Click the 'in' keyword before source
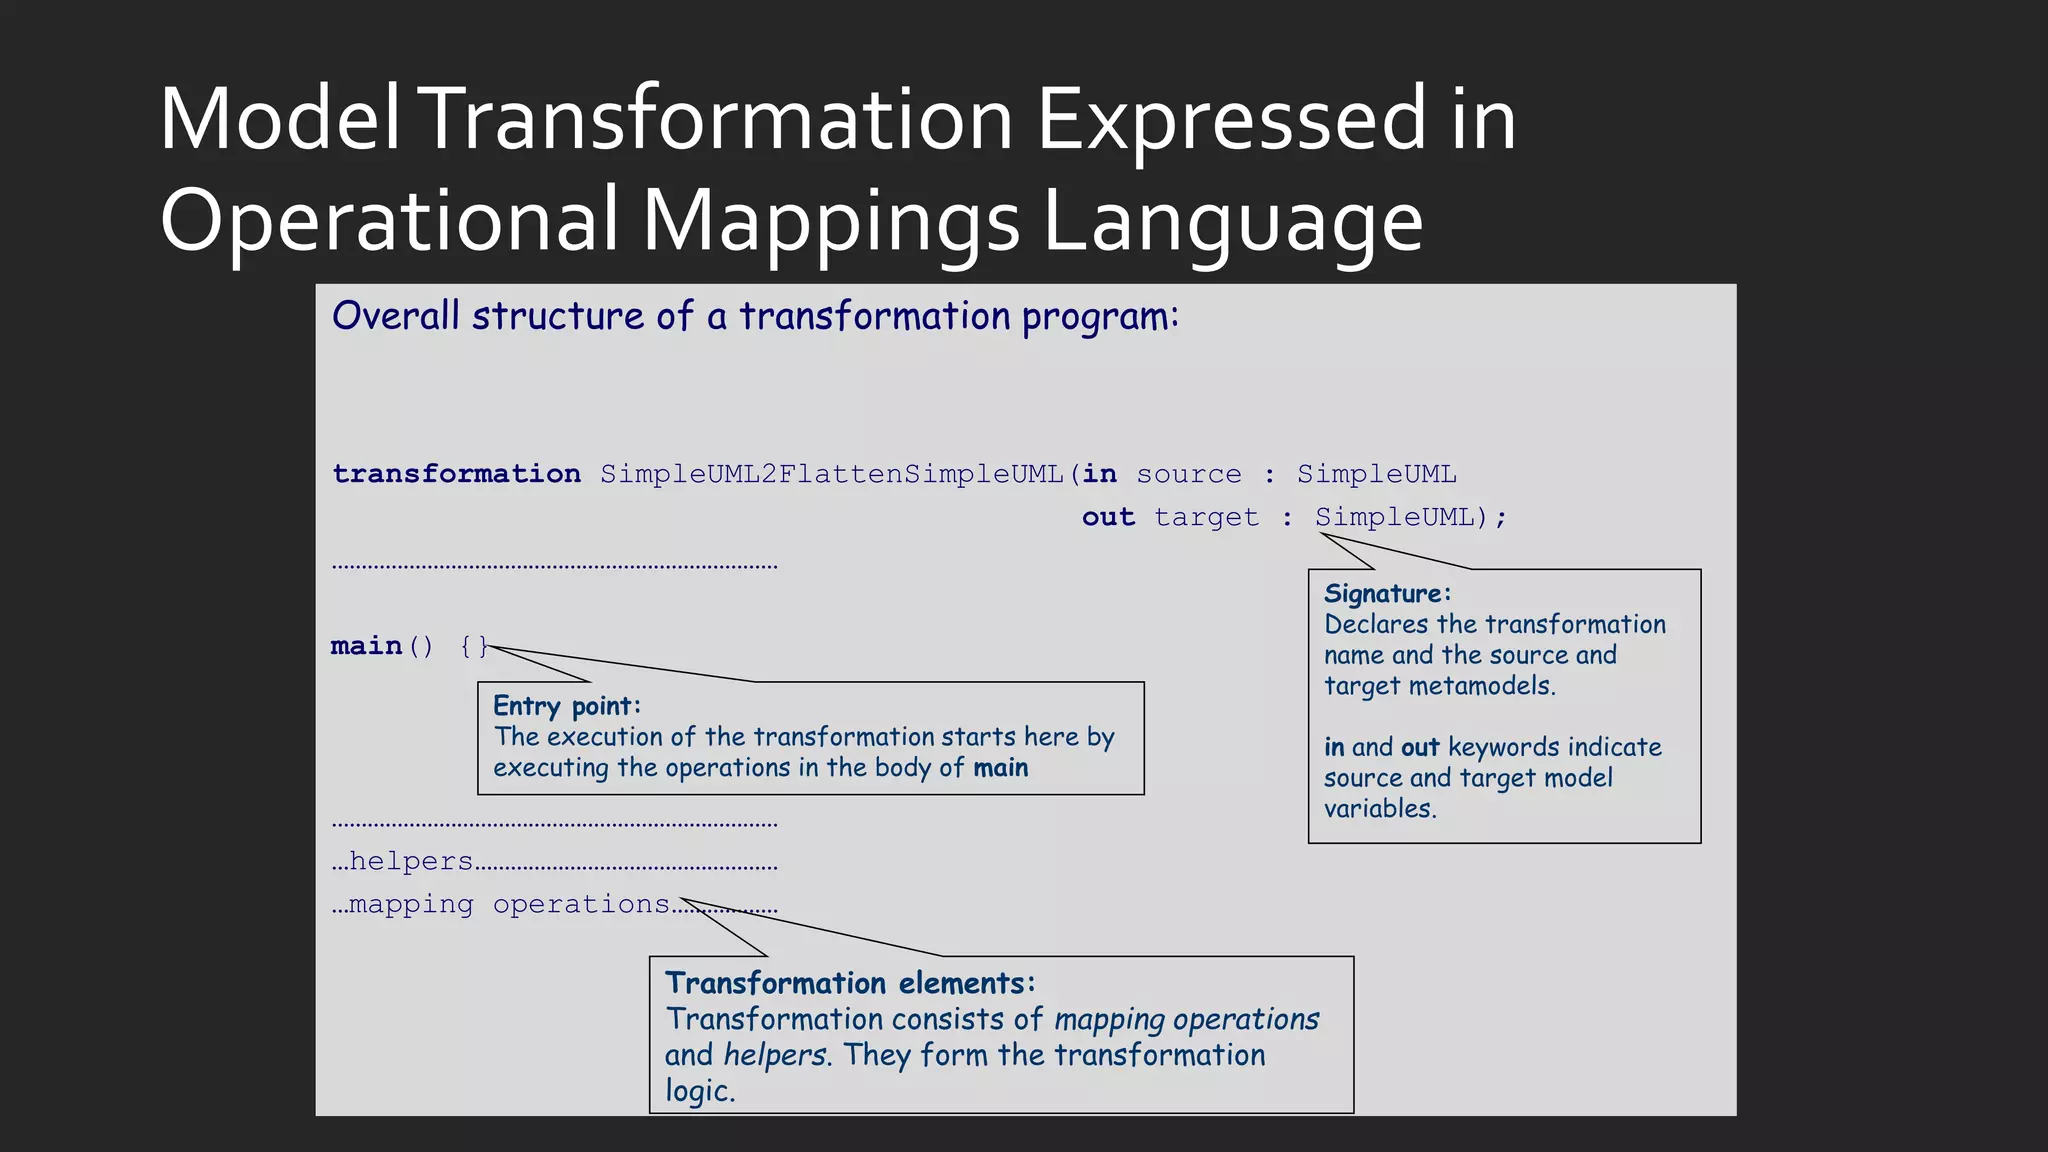The image size is (2048, 1152). [x=1099, y=474]
